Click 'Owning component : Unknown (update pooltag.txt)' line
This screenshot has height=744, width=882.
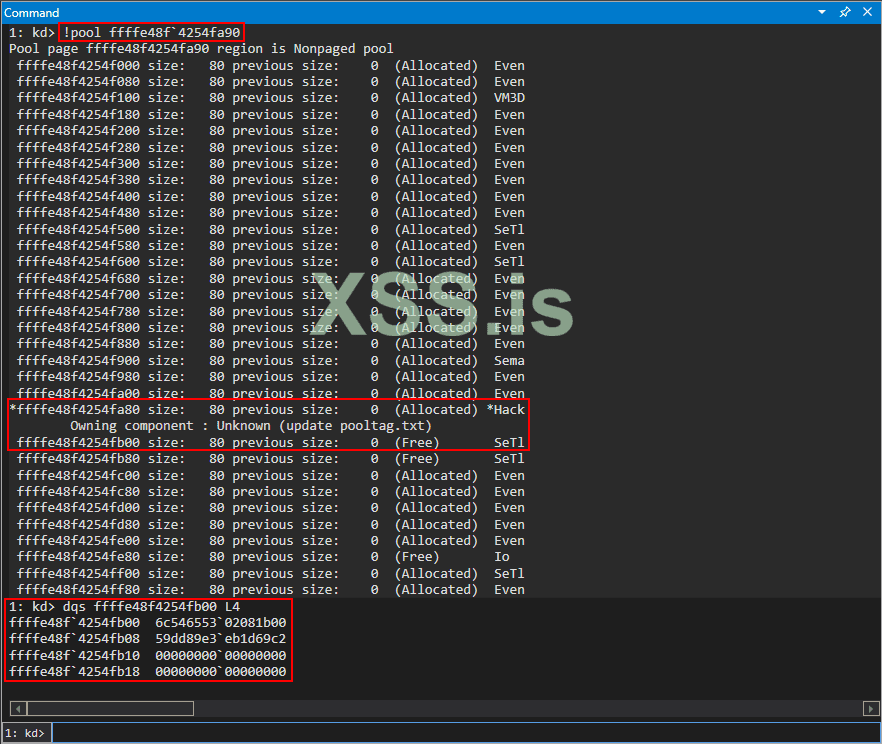pos(251,426)
